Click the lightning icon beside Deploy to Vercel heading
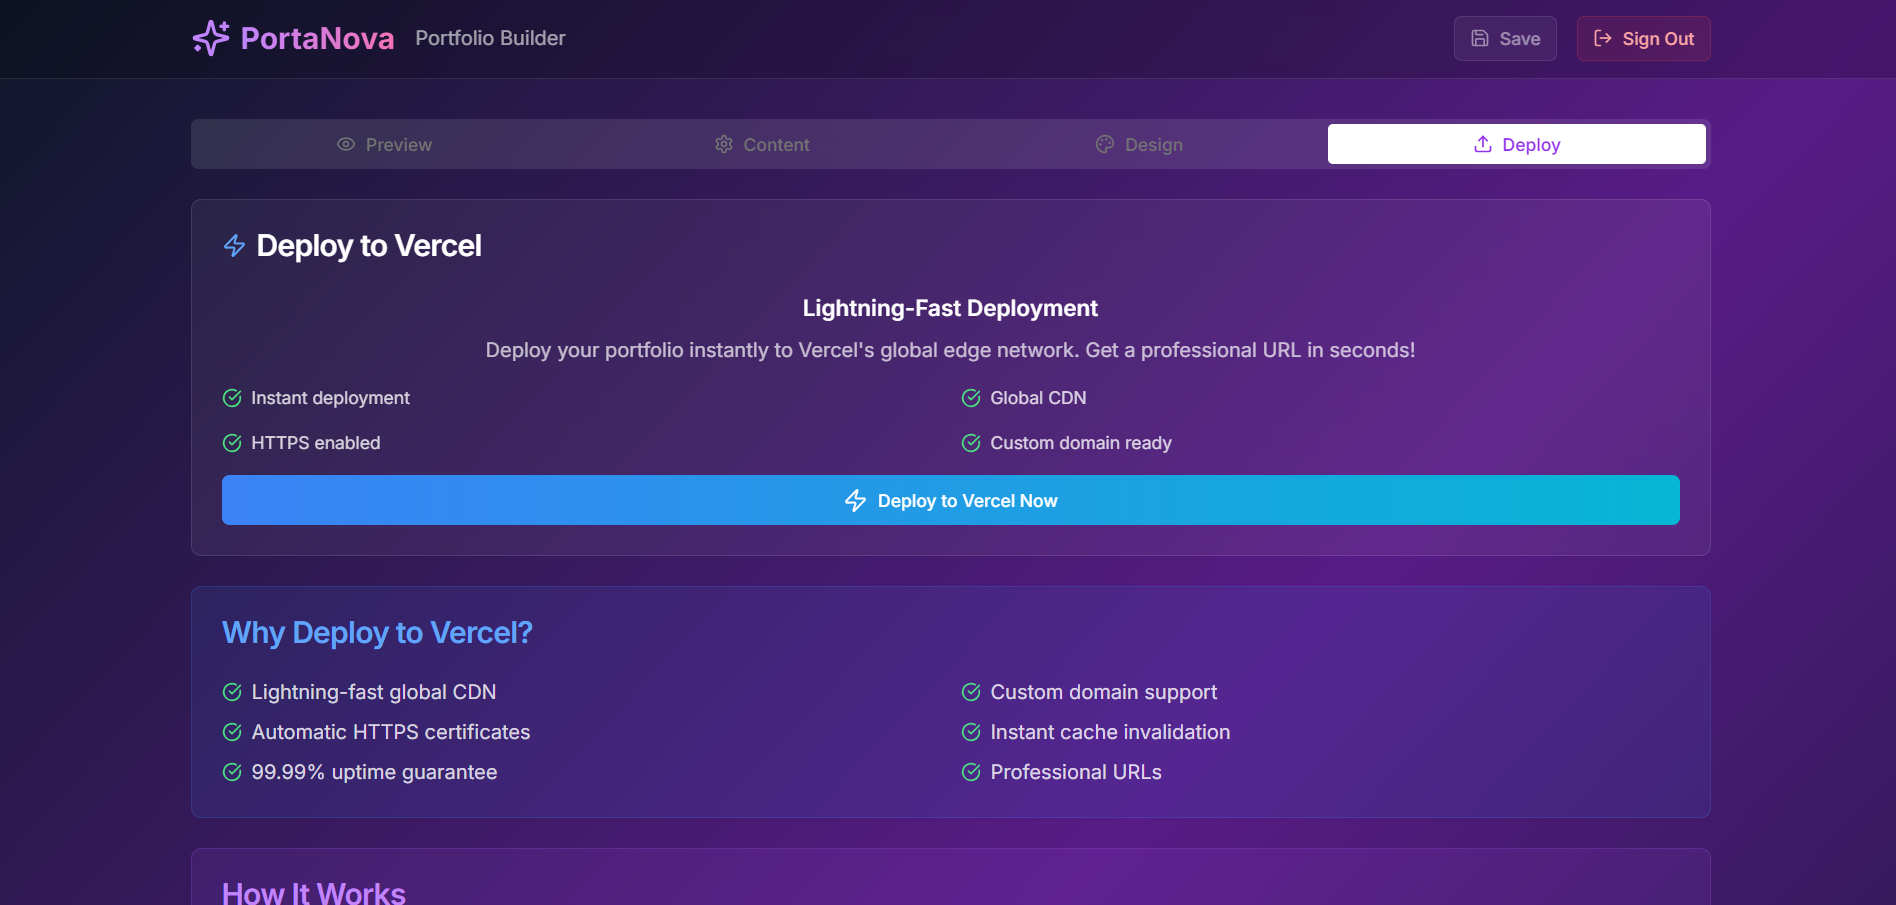The image size is (1896, 905). pyautogui.click(x=234, y=246)
